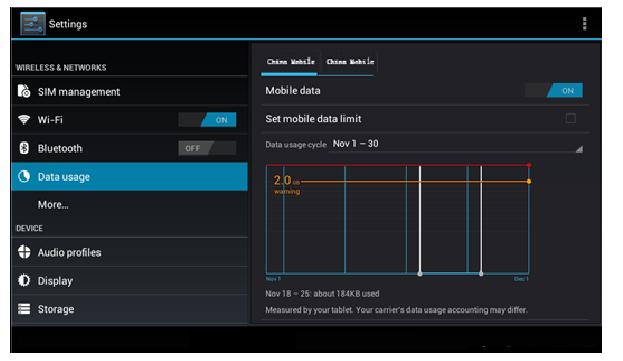This screenshot has height=361, width=623.
Task: Open the Bluetooth settings row
Action: (x=130, y=148)
